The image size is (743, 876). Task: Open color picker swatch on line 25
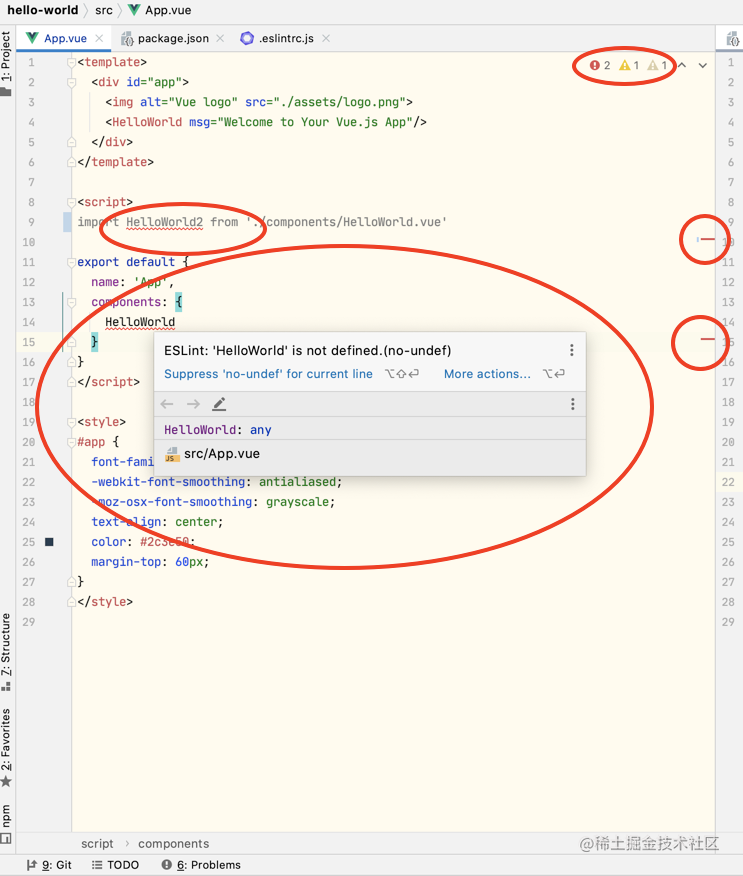click(49, 542)
